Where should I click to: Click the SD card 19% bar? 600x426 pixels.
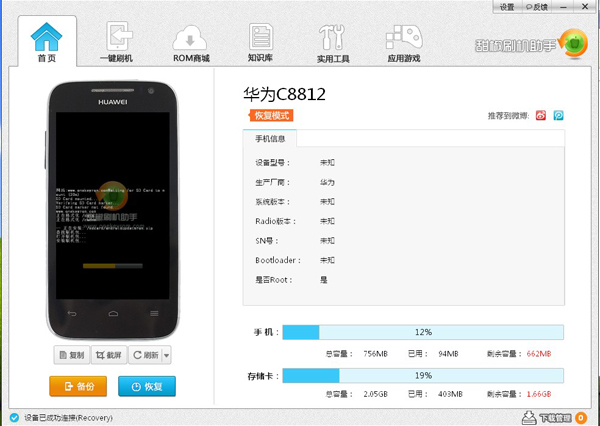click(423, 375)
